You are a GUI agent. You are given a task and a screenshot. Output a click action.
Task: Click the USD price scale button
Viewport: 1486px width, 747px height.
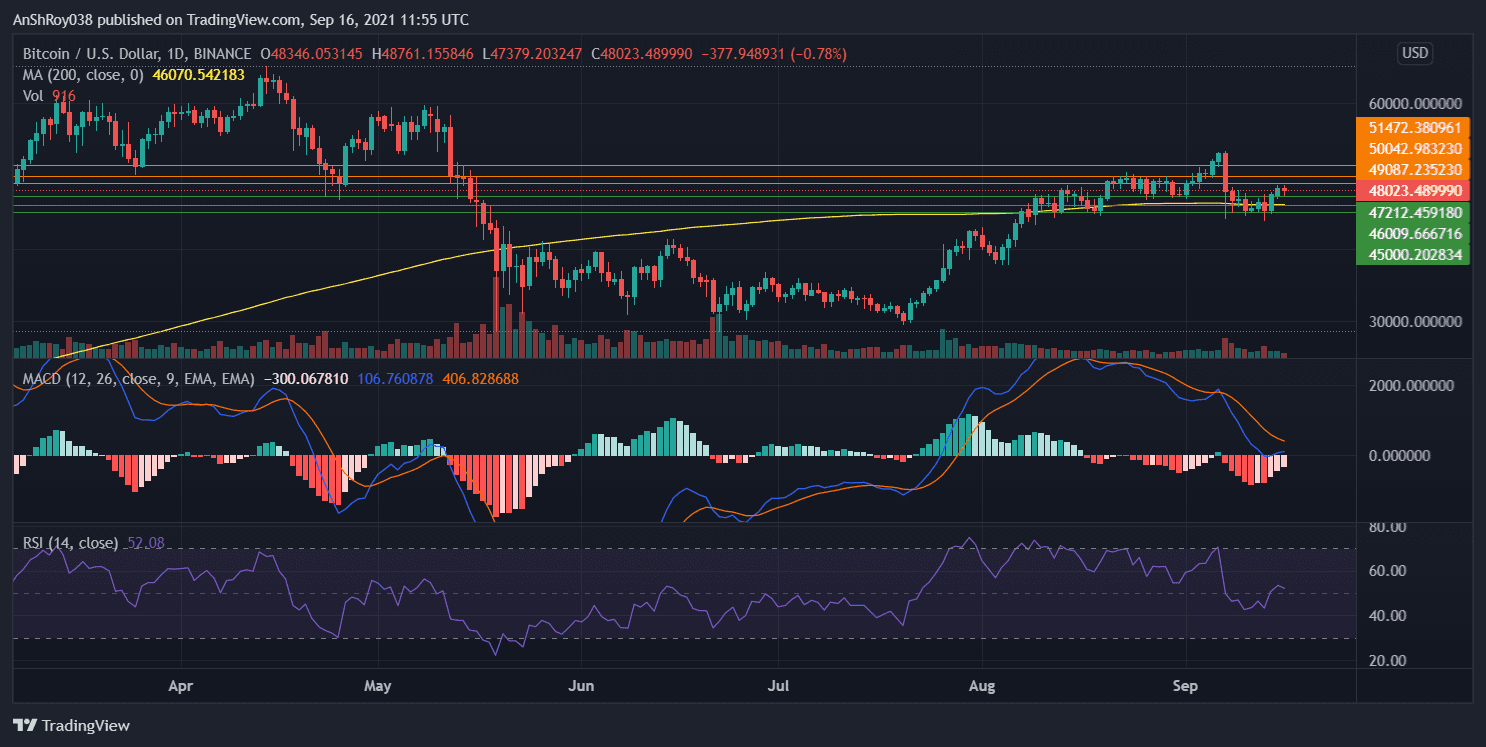tap(1415, 54)
